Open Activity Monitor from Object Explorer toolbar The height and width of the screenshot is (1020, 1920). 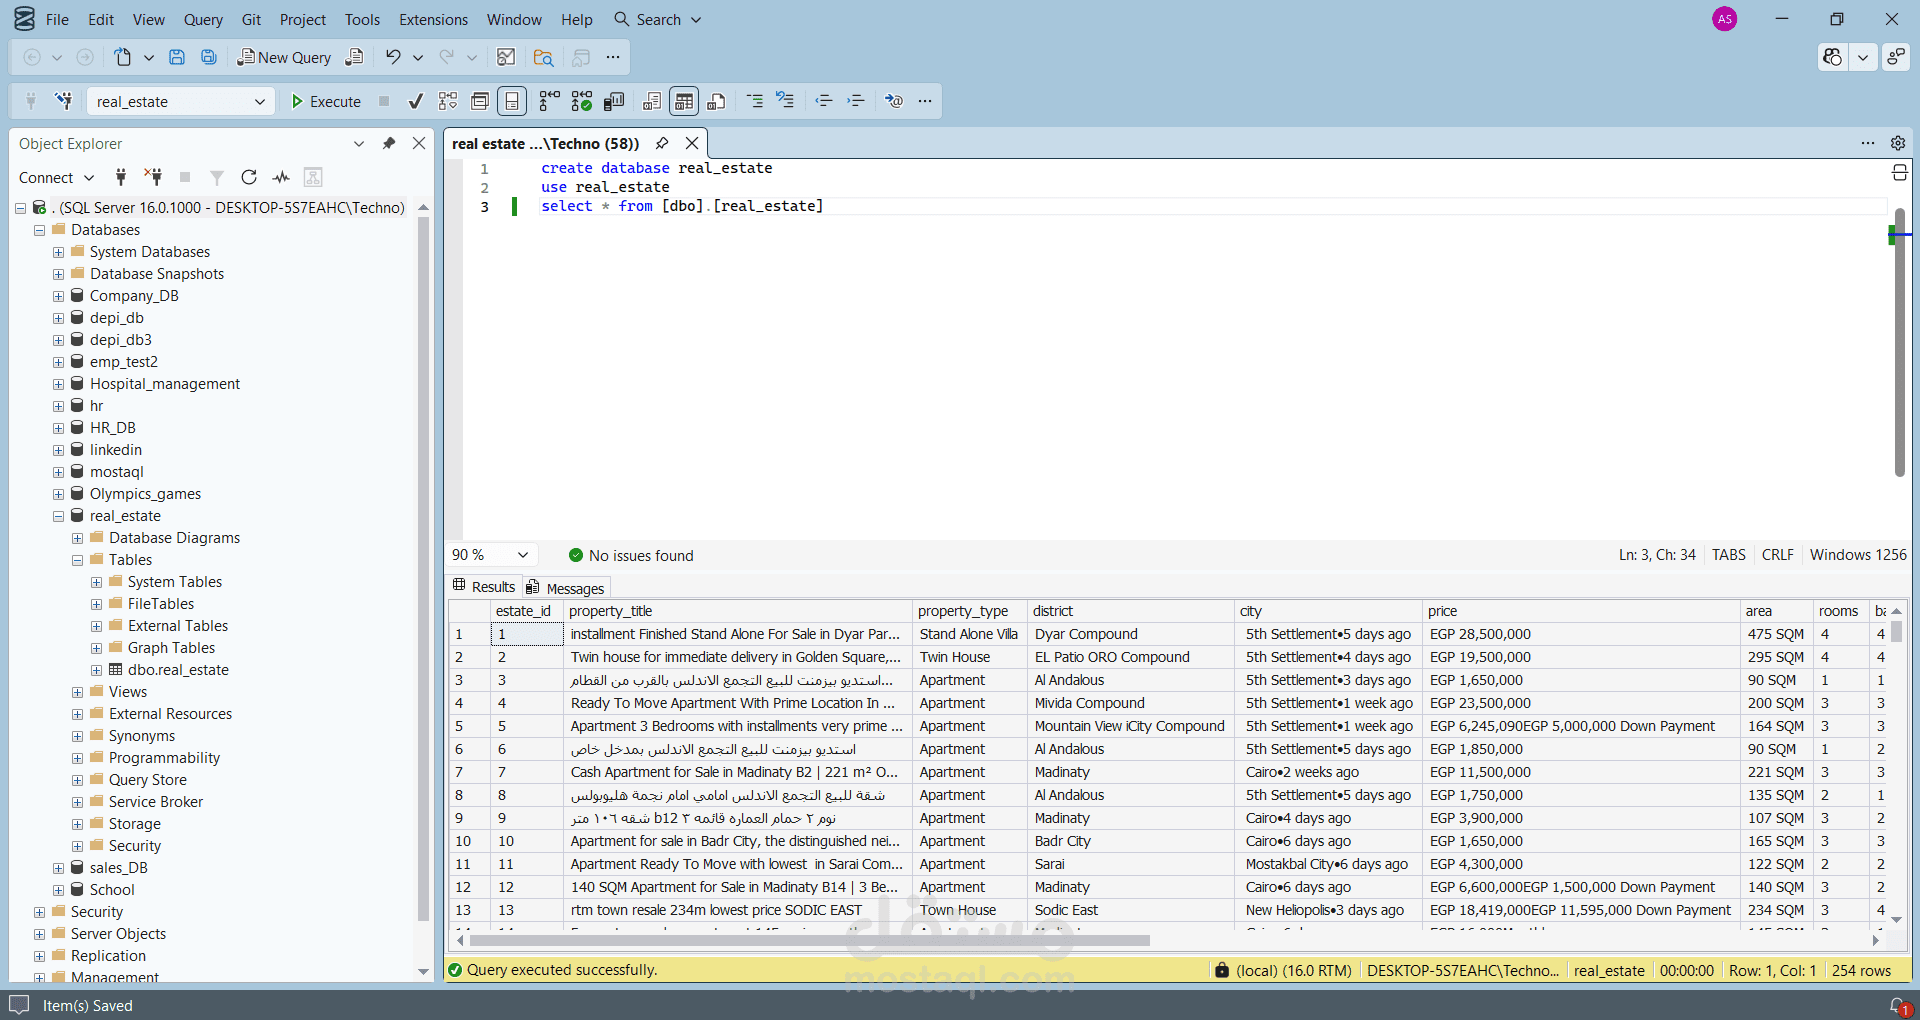pos(281,177)
